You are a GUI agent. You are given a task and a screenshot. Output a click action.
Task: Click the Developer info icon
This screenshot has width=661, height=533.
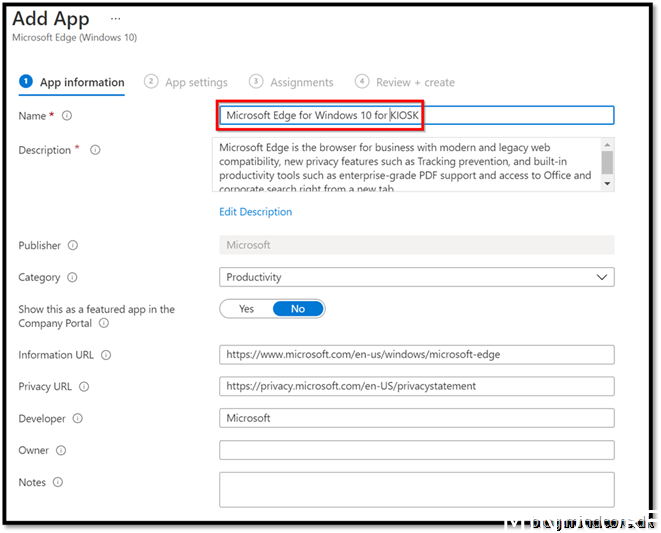click(79, 418)
